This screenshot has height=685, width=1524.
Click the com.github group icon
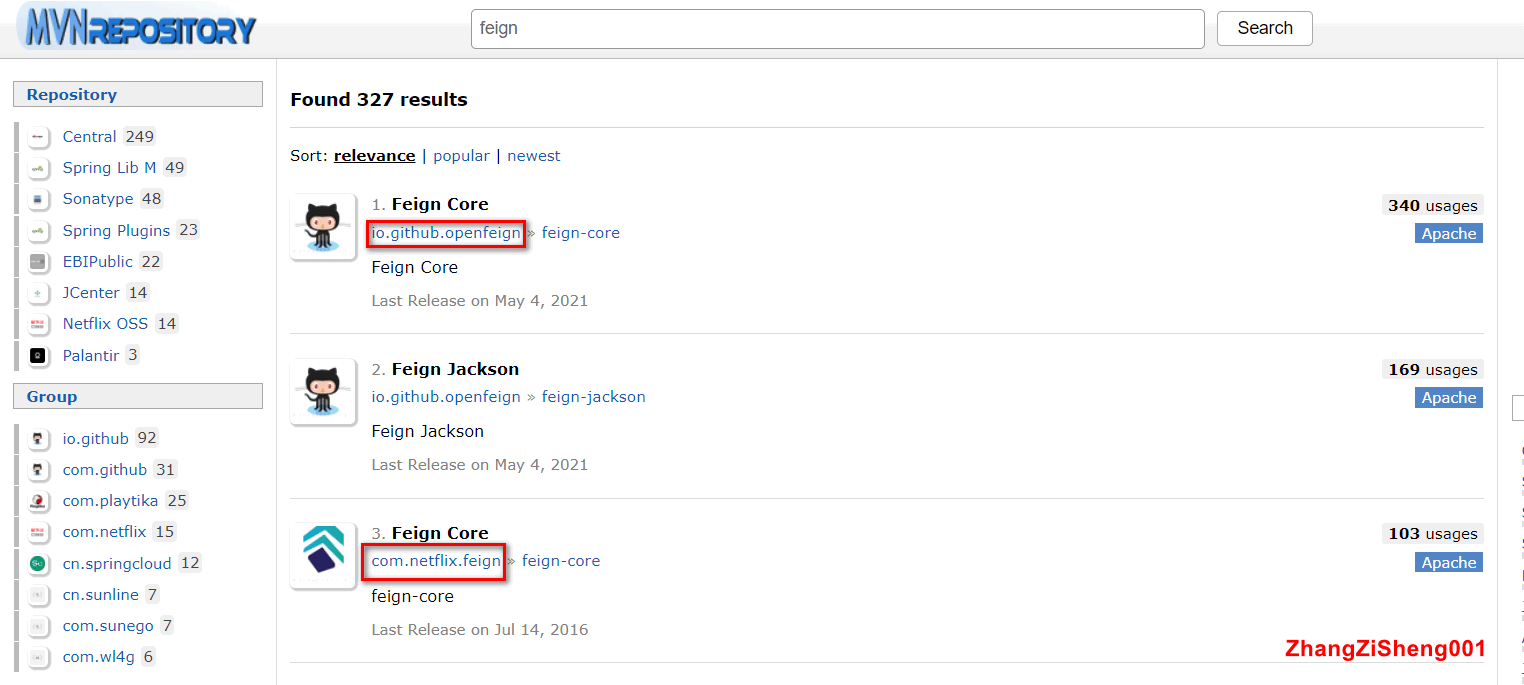[38, 470]
